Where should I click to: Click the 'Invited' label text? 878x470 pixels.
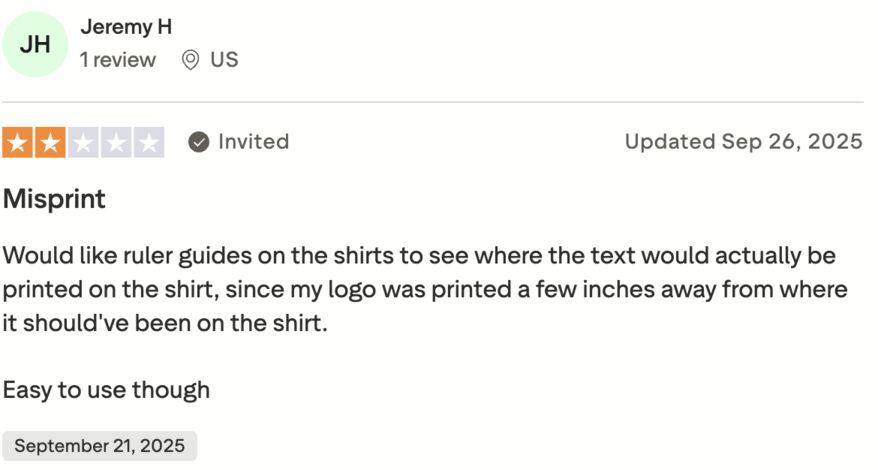(x=253, y=142)
